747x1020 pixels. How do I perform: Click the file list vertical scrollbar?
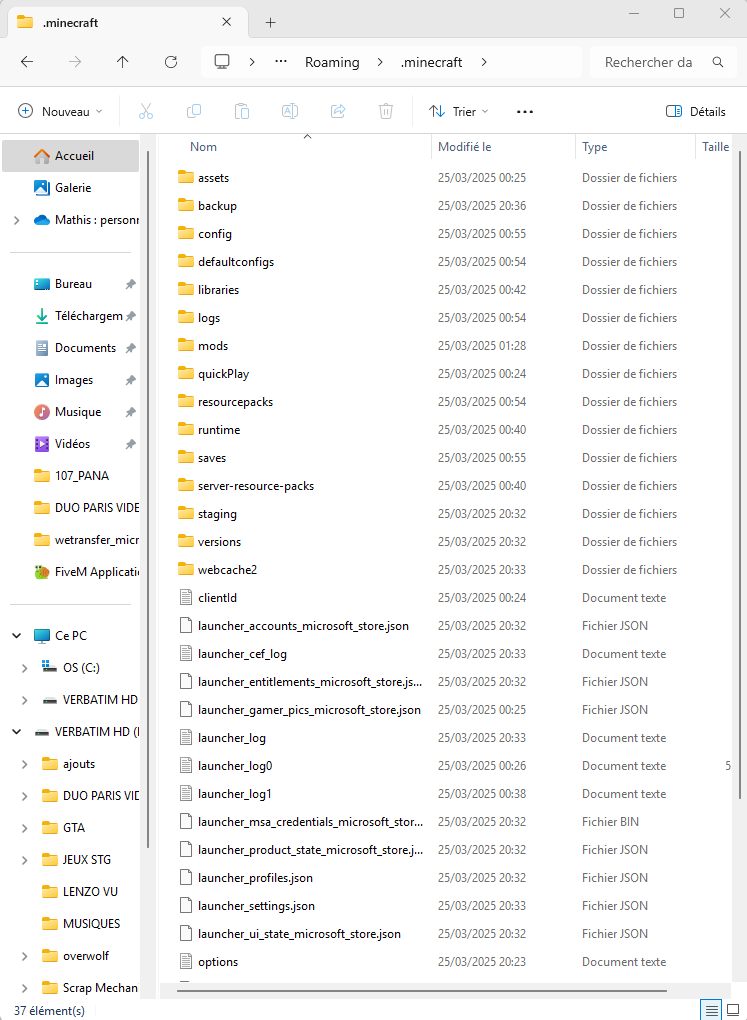[x=740, y=474]
